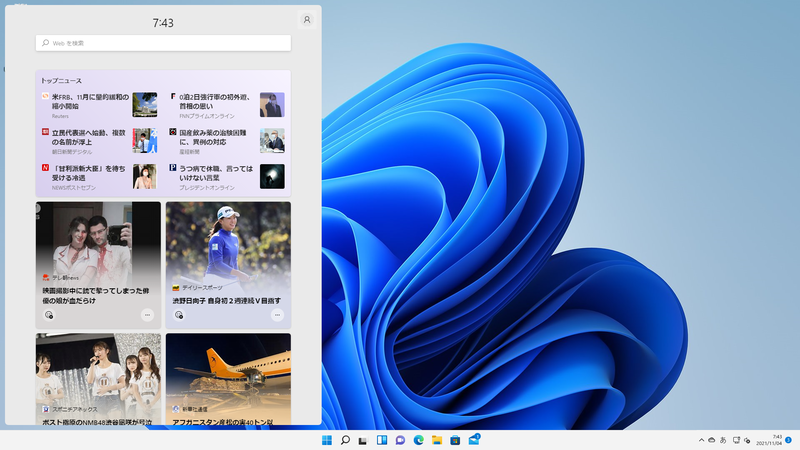Click NEWSポストセブン red N icon

[45, 167]
